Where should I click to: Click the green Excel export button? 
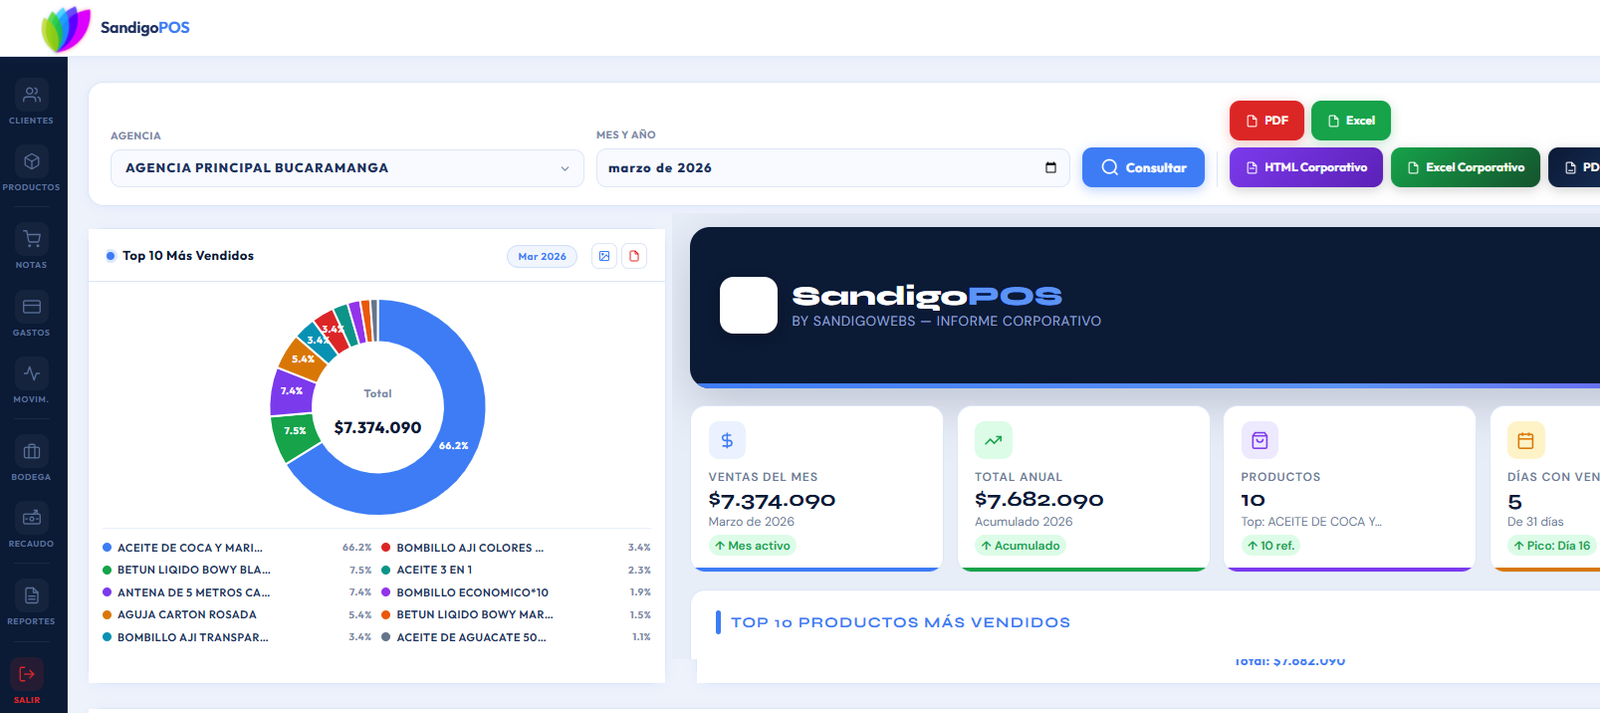1351,120
